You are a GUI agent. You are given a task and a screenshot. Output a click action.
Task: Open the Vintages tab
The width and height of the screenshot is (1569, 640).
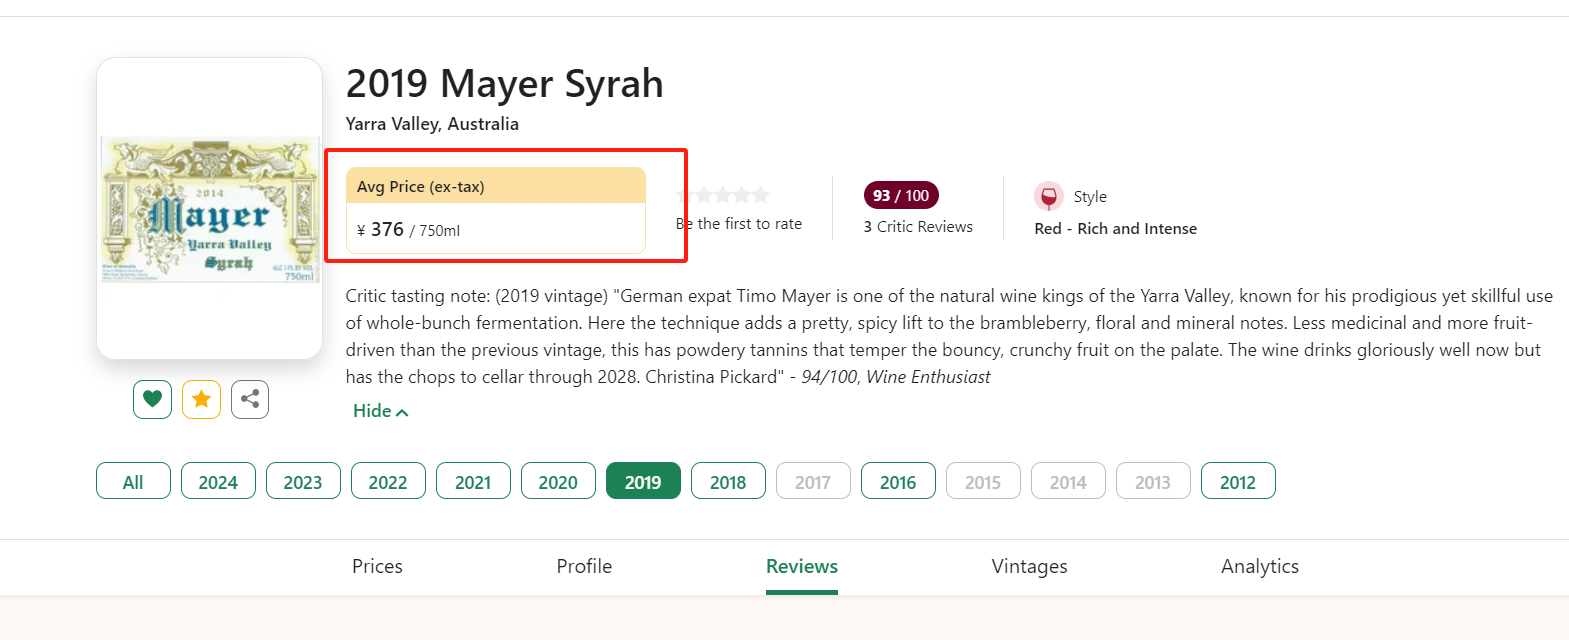click(1029, 566)
